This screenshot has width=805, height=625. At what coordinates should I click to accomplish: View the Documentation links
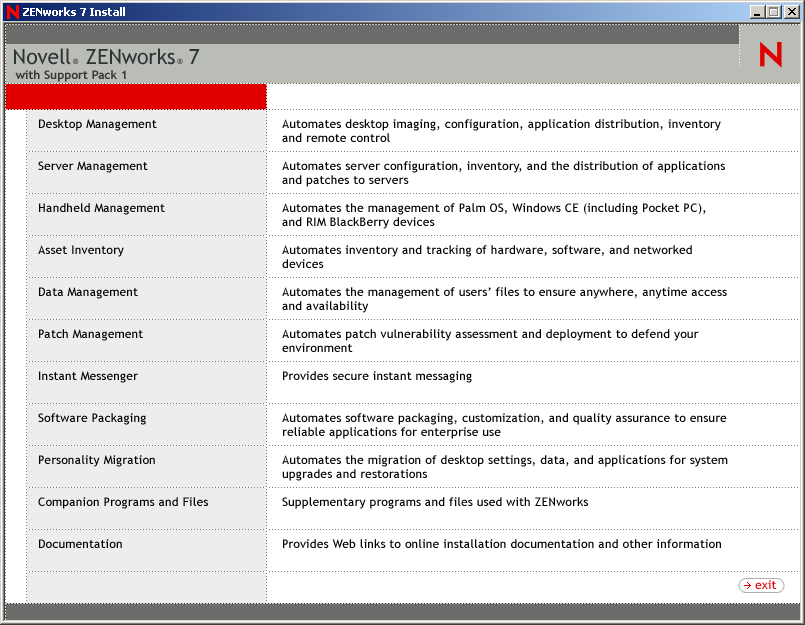click(80, 544)
